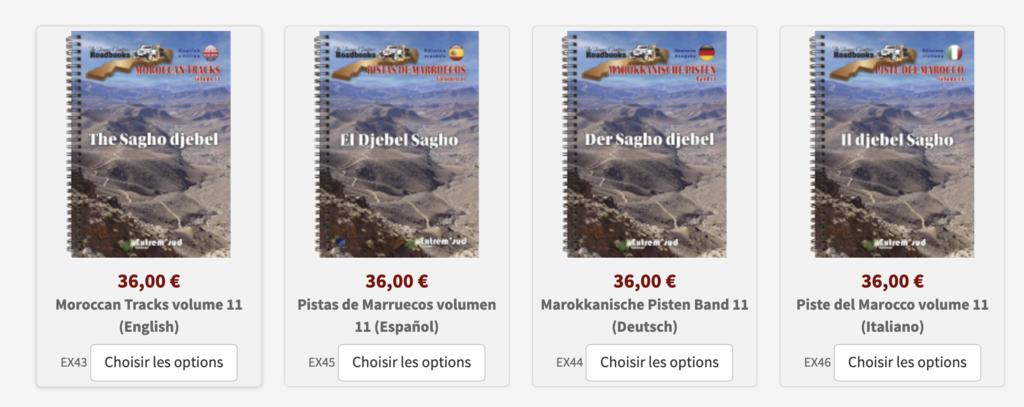Click the German flag on the cover
1024x407 pixels.
pos(707,52)
